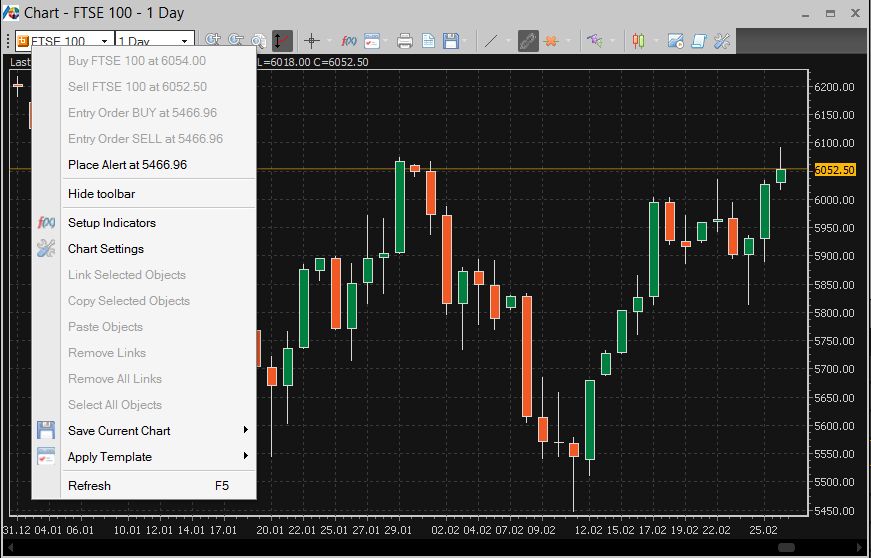Click the template icon beside Apply Template
The image size is (871, 558).
click(x=46, y=456)
